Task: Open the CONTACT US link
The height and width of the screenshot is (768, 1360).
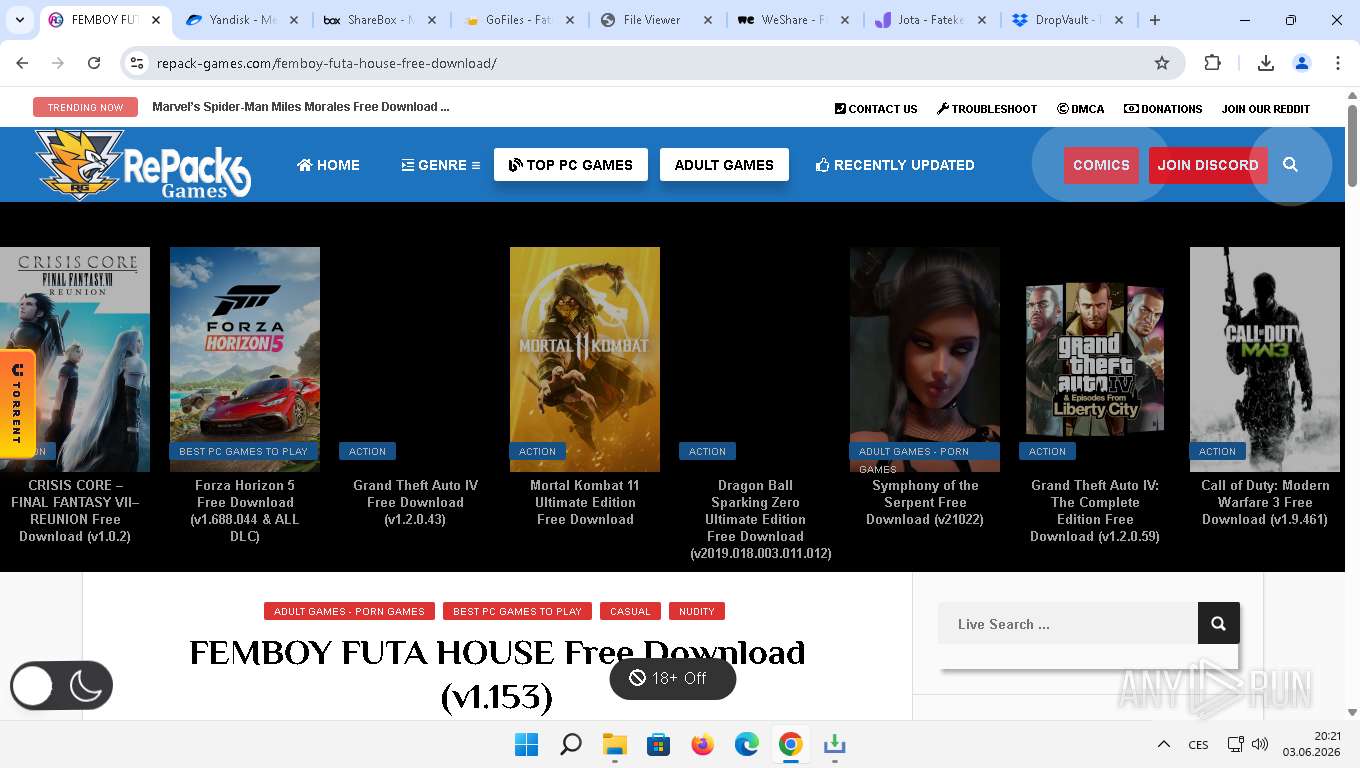Action: 876,109
